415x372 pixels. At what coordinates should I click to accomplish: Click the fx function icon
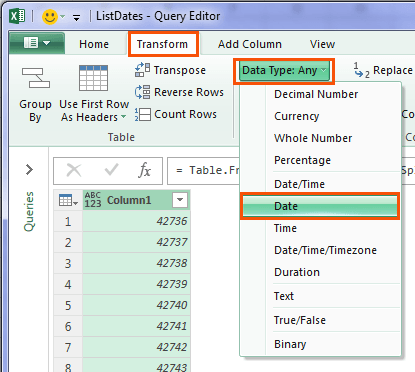(x=144, y=170)
